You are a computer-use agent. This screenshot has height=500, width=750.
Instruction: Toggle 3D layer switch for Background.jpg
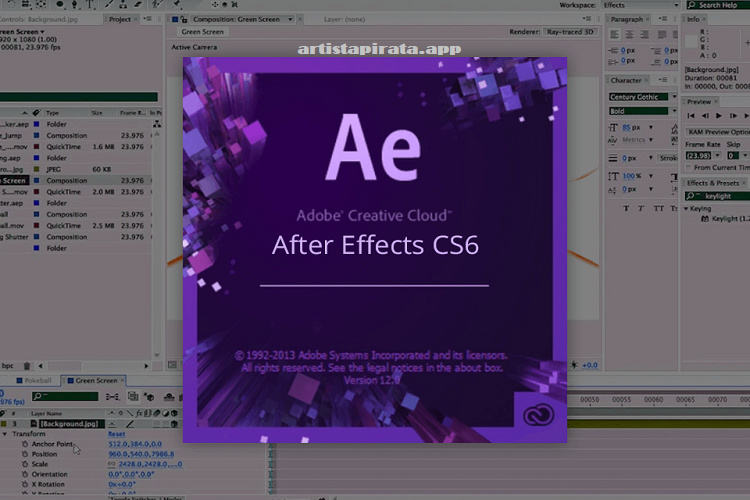(174, 424)
